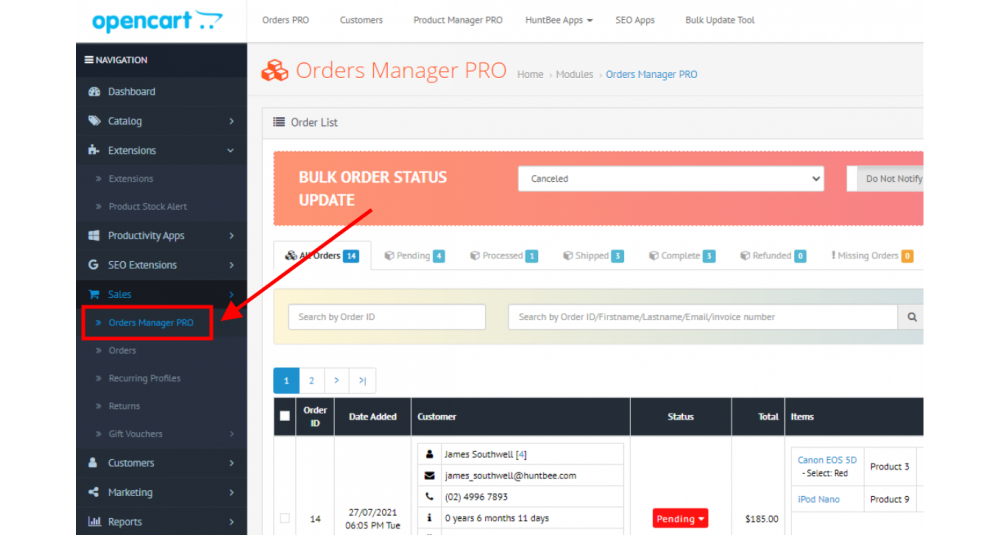Click the phone icon beside customer number

click(x=429, y=496)
